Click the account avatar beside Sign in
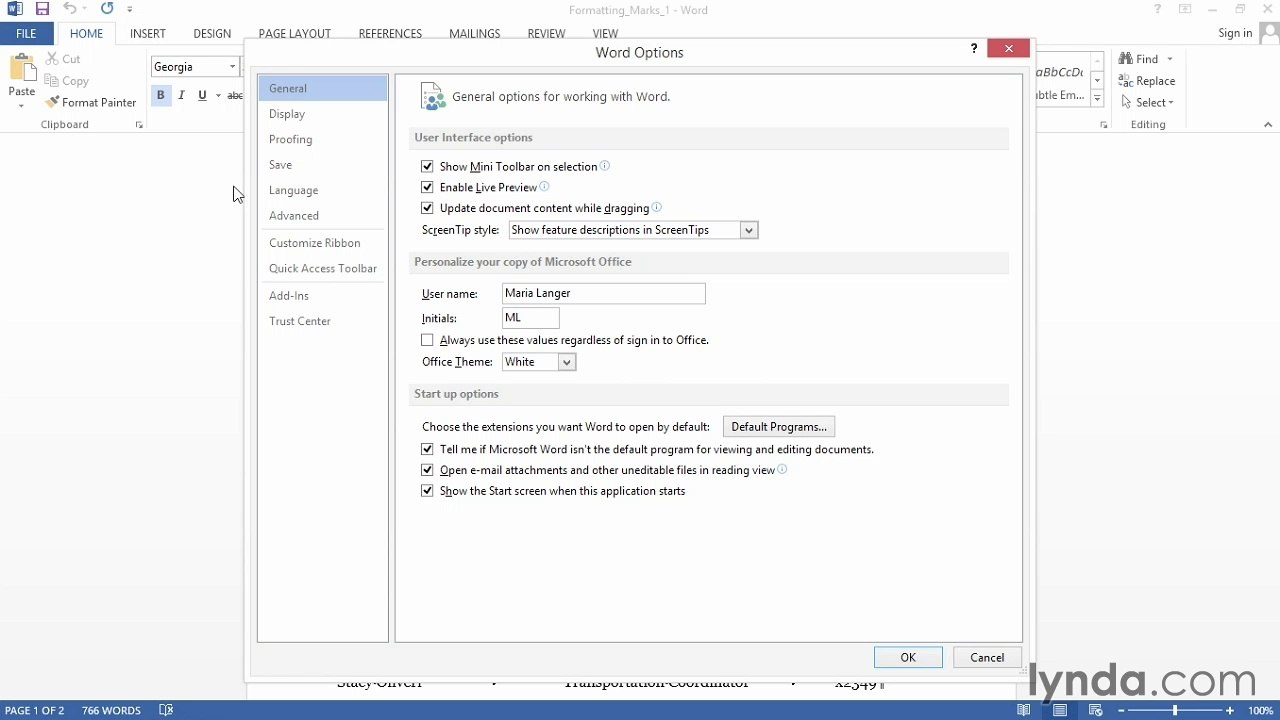Image resolution: width=1280 pixels, height=720 pixels. click(1268, 33)
